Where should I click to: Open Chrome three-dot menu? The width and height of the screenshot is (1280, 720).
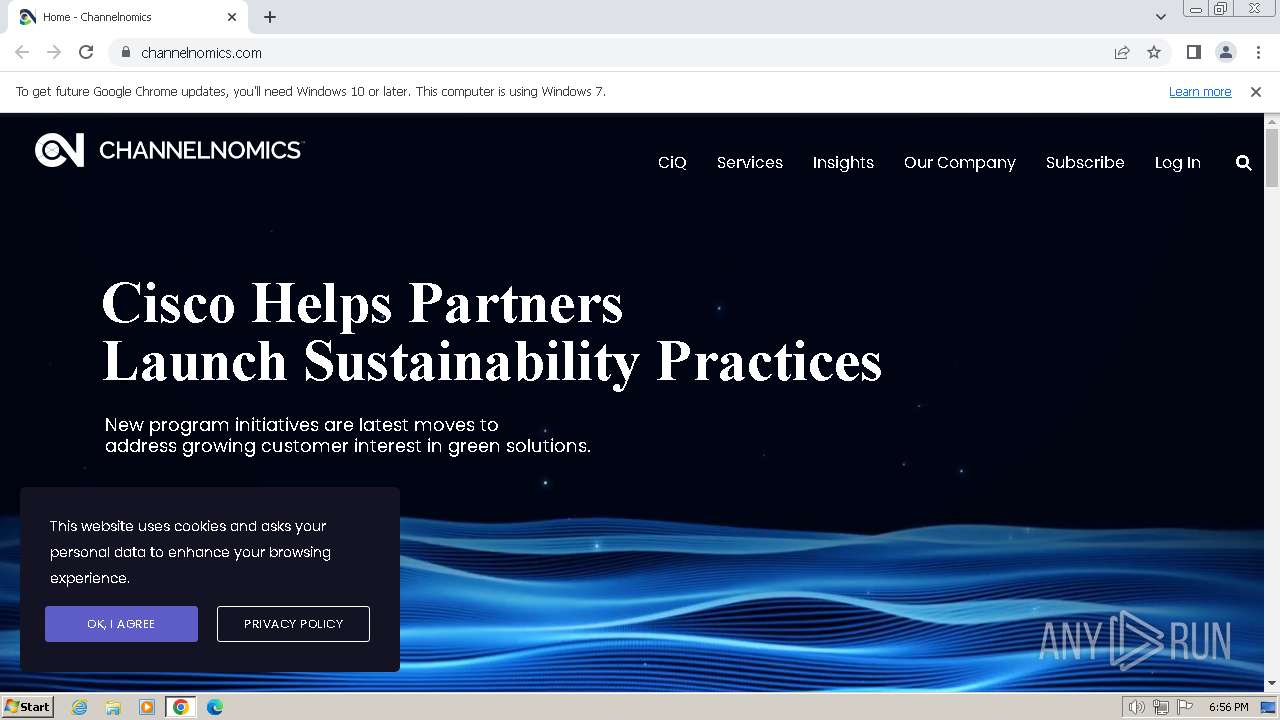(x=1258, y=52)
